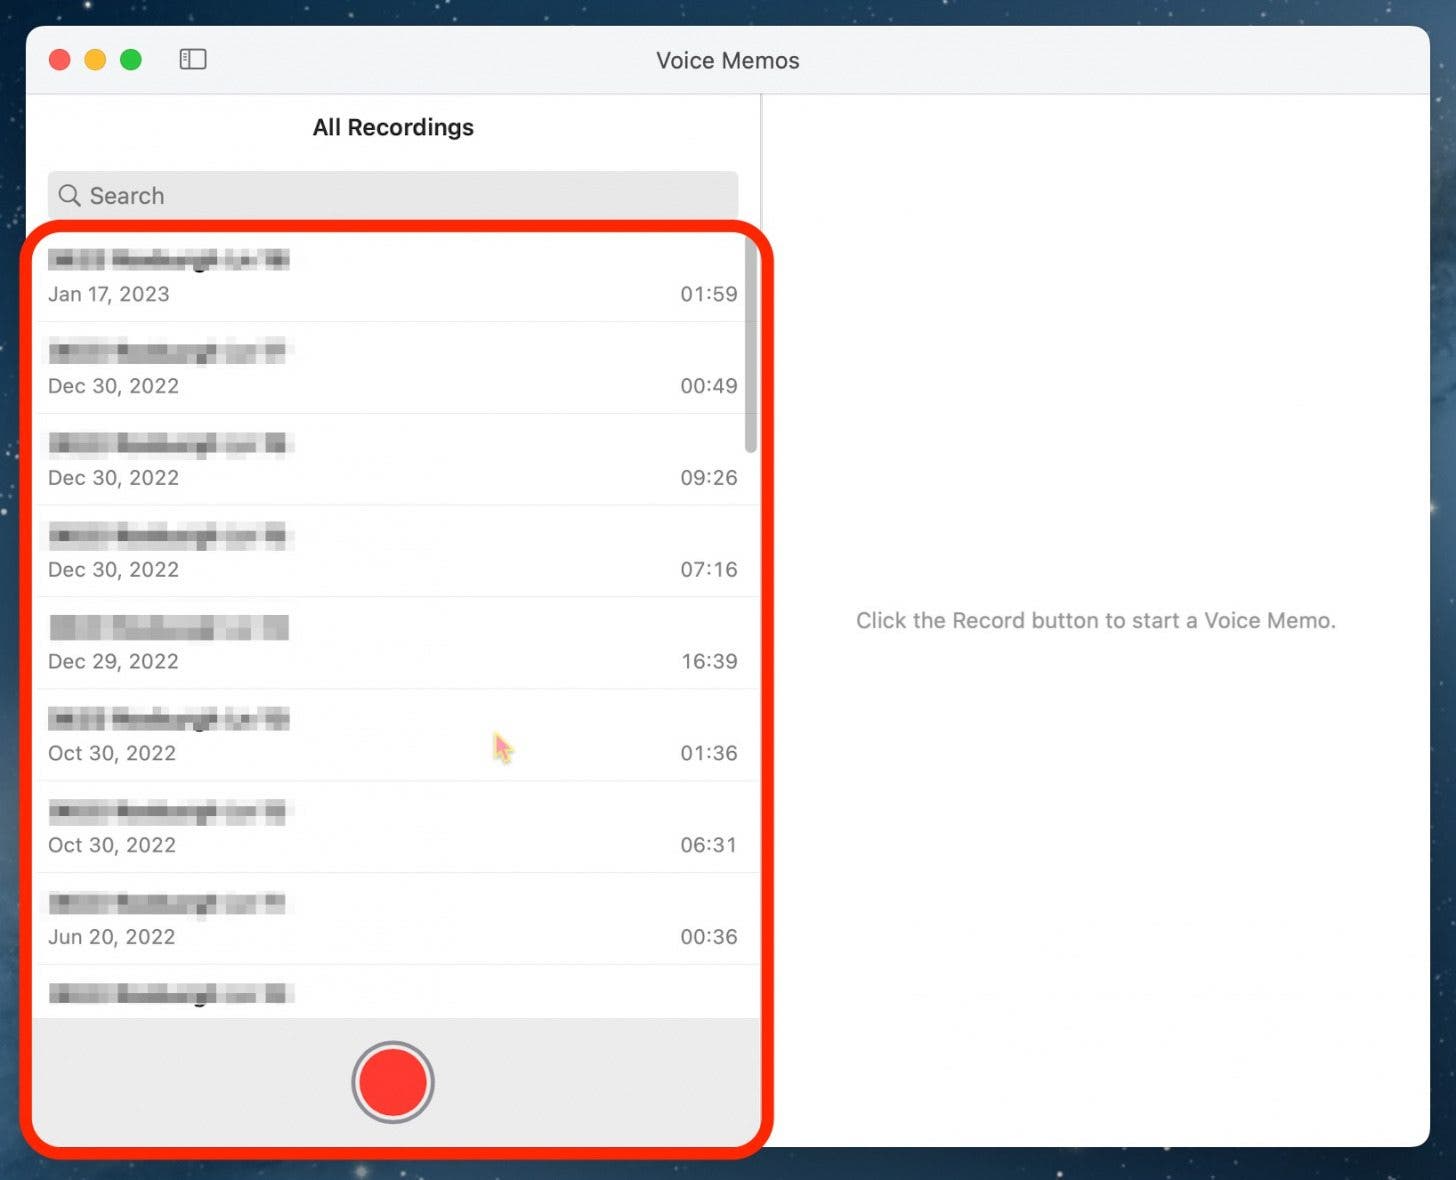Select the 00:49 recording from Dec 30, 2022

393,368
